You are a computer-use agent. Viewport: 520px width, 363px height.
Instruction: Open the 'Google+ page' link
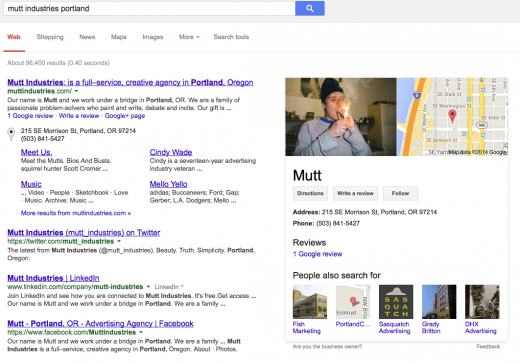125,116
